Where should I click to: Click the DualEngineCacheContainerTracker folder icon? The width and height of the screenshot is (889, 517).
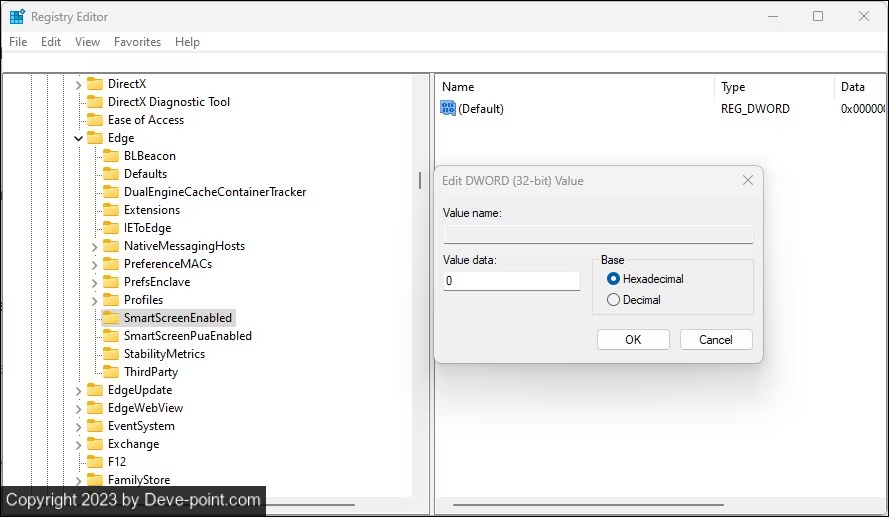[x=111, y=192]
